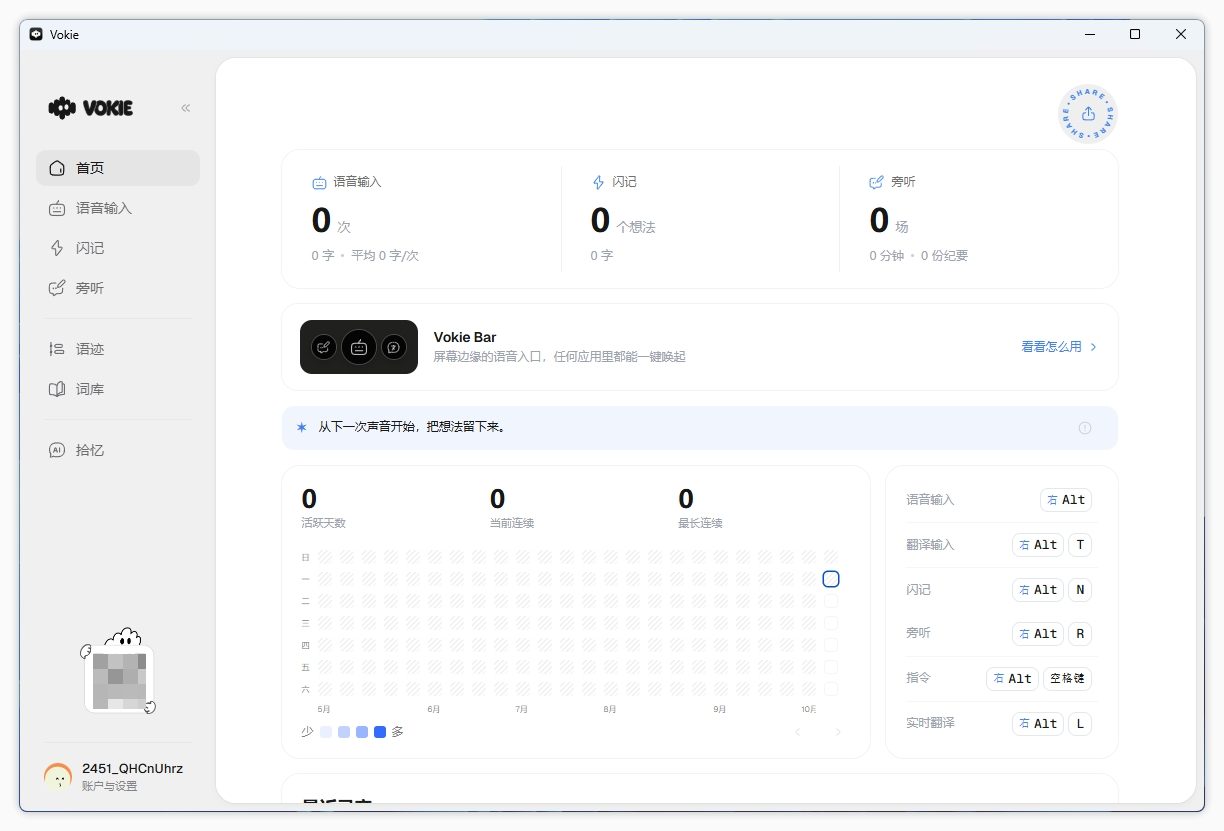Click the robot icon on the 语音输入 stat card
Image resolution: width=1224 pixels, height=831 pixels.
[319, 183]
